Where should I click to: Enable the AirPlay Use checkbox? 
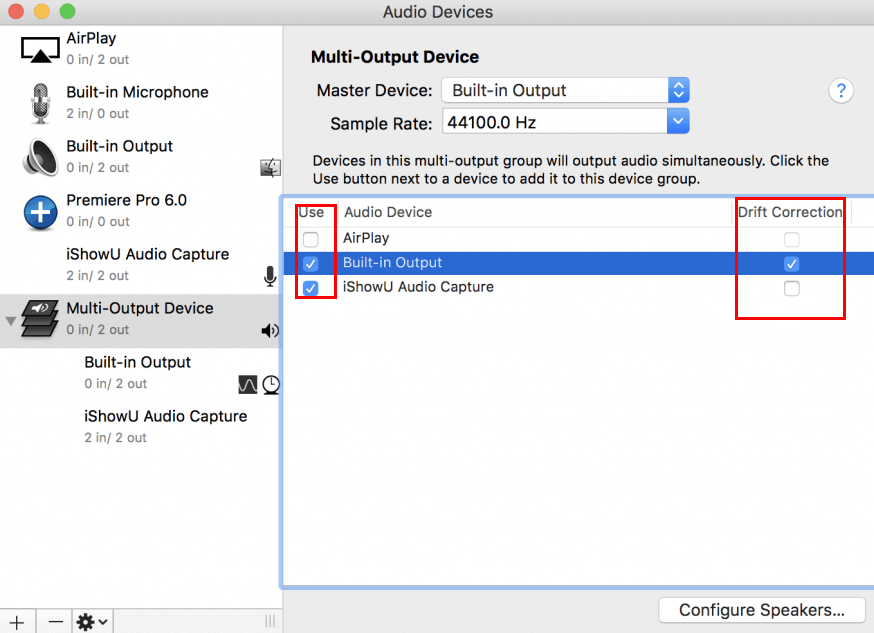[311, 240]
